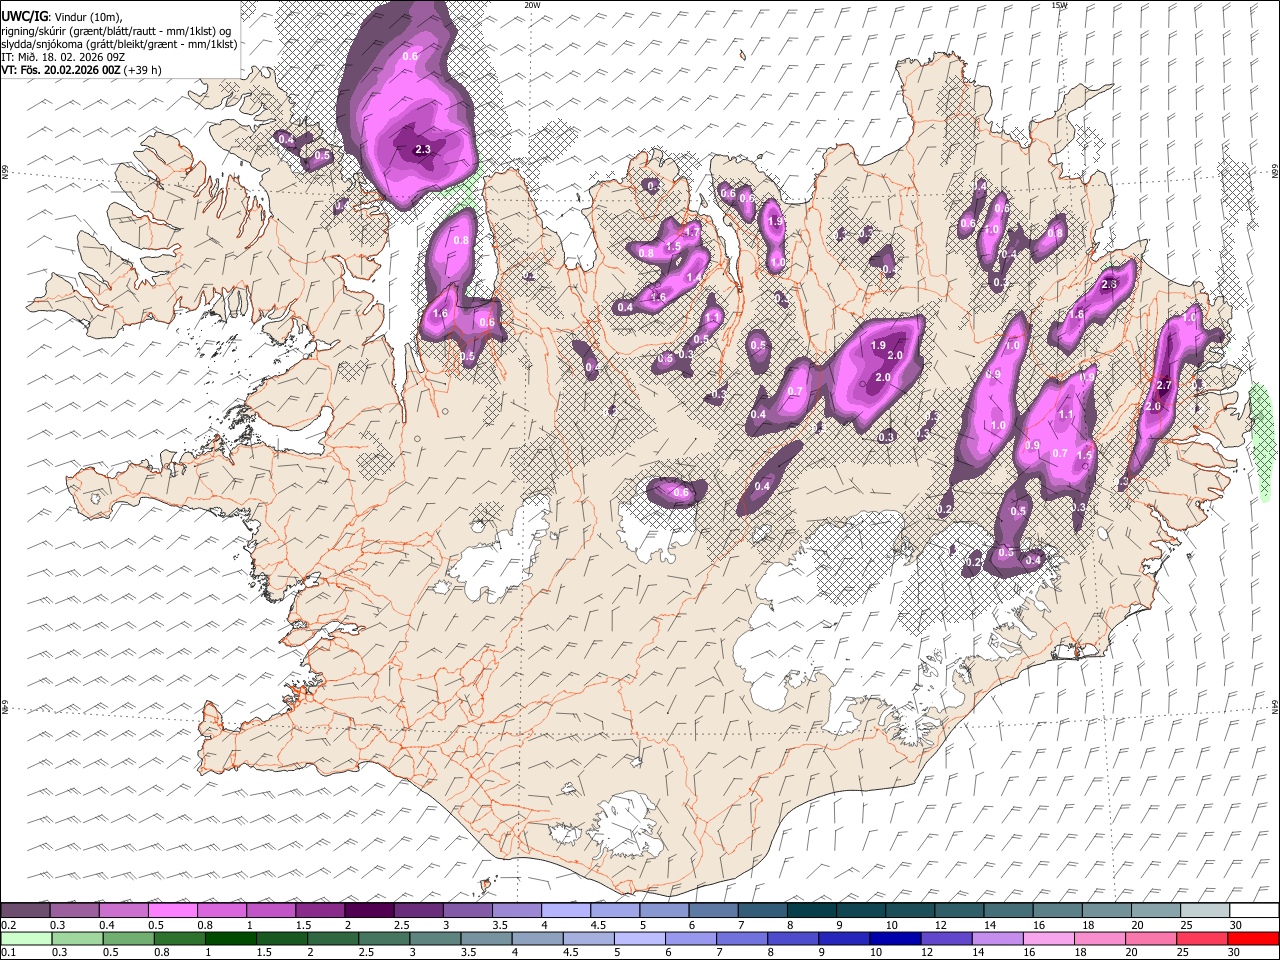Click the 2.7 precipitation value in the east
Image resolution: width=1280 pixels, height=960 pixels.
pyautogui.click(x=1163, y=386)
